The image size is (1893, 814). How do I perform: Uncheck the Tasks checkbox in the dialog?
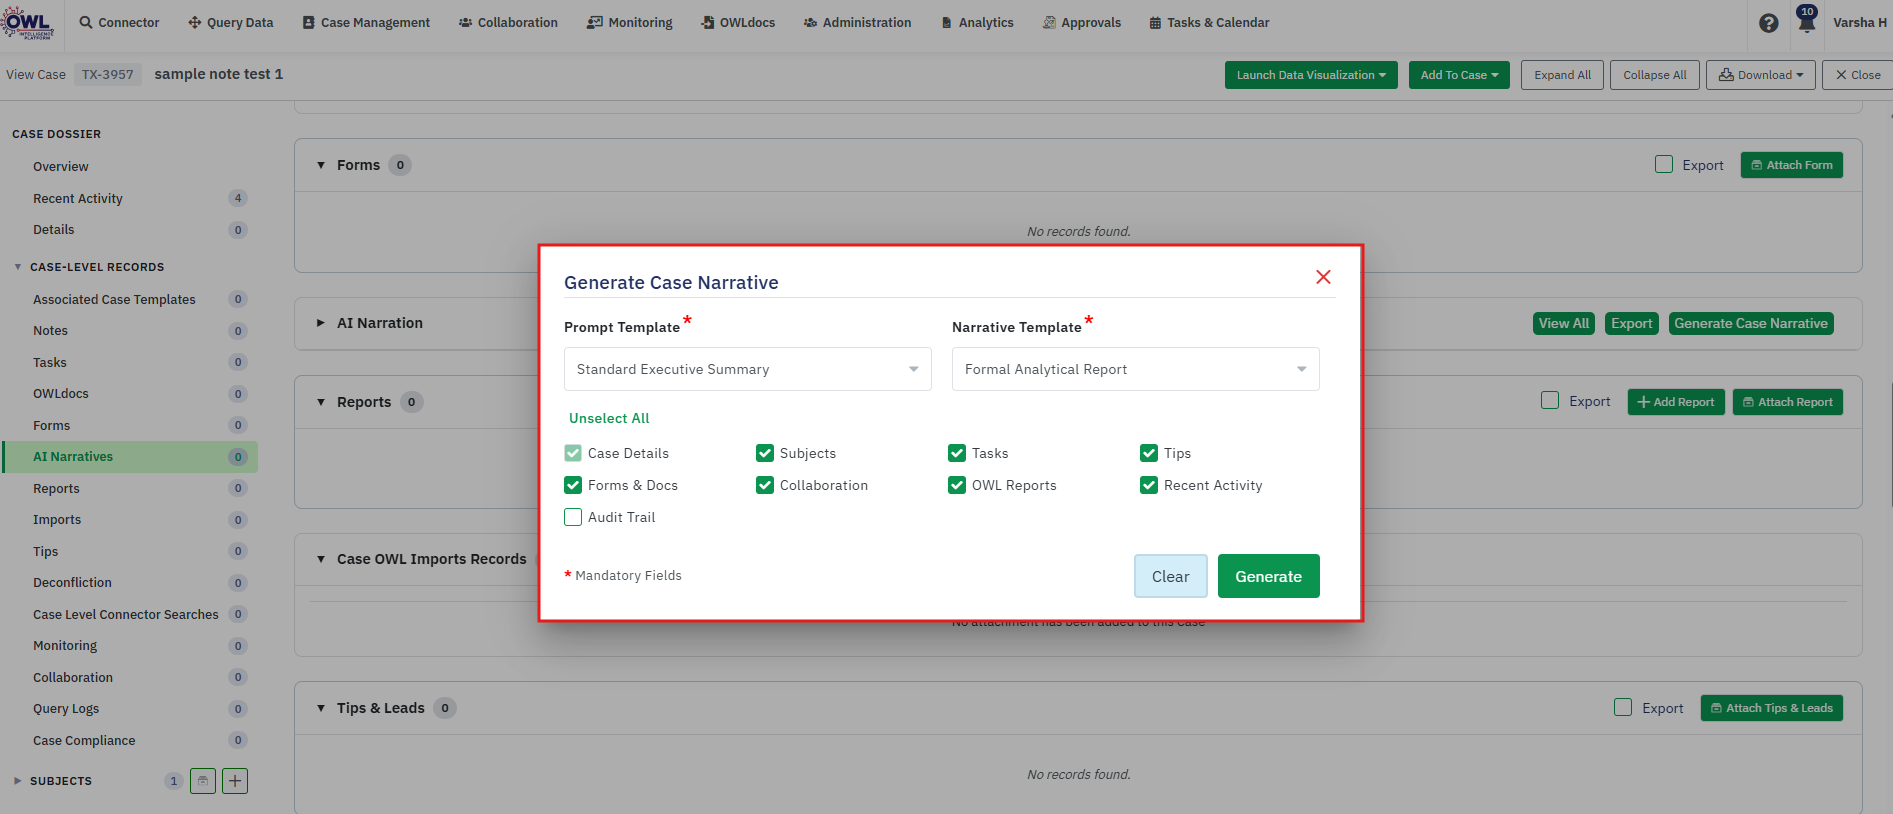point(957,453)
